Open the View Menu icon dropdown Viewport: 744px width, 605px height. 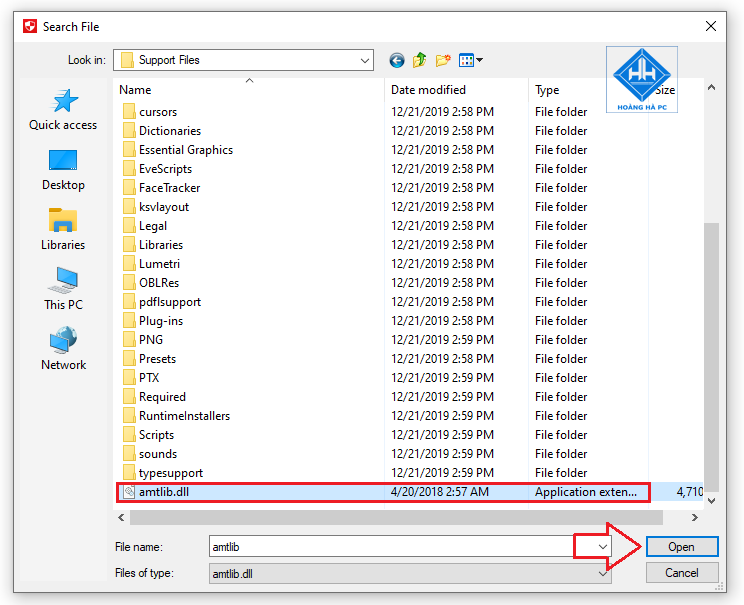click(471, 60)
